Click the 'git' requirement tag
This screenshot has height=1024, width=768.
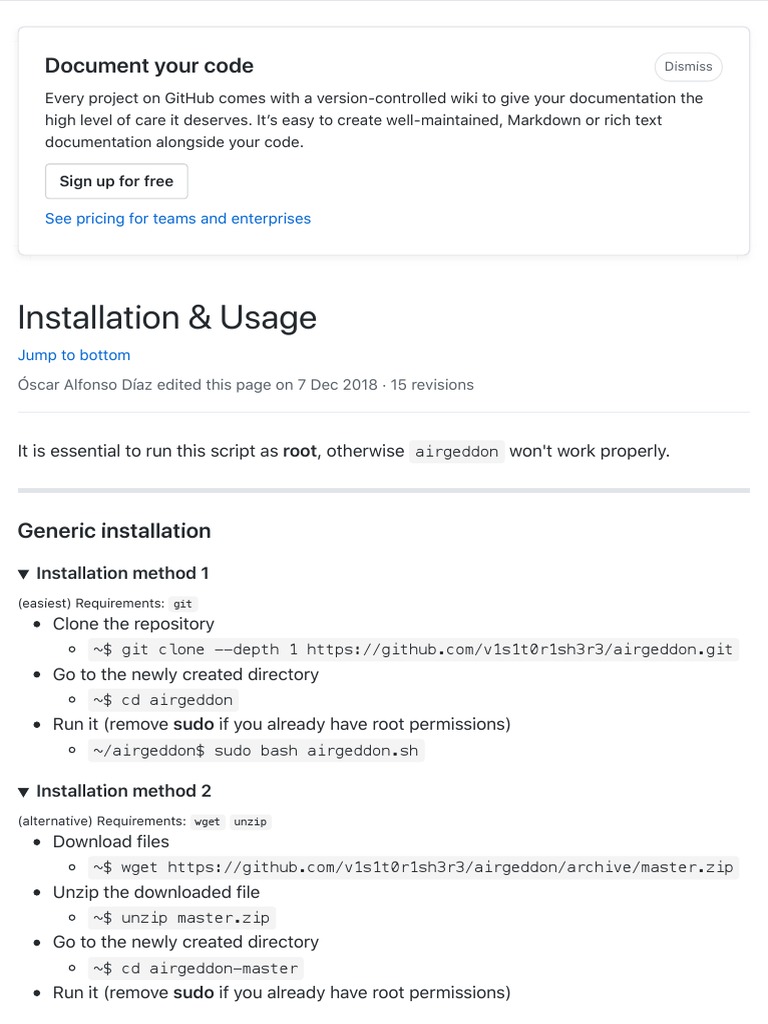pos(182,604)
